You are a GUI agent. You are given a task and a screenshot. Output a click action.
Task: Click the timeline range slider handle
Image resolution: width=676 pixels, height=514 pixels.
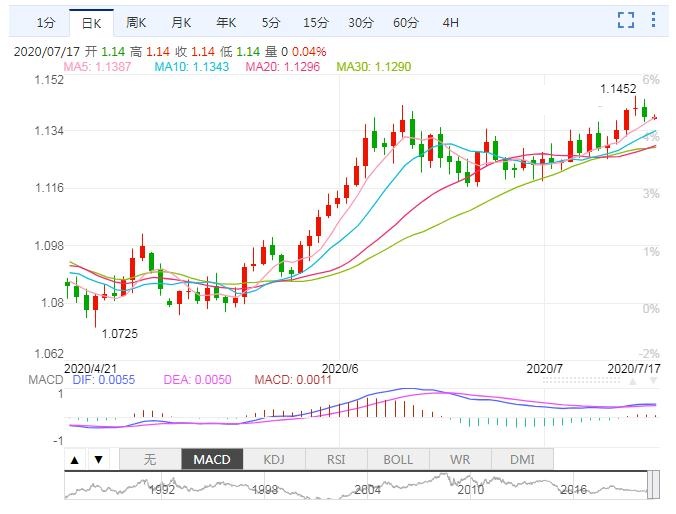pyautogui.click(x=653, y=485)
